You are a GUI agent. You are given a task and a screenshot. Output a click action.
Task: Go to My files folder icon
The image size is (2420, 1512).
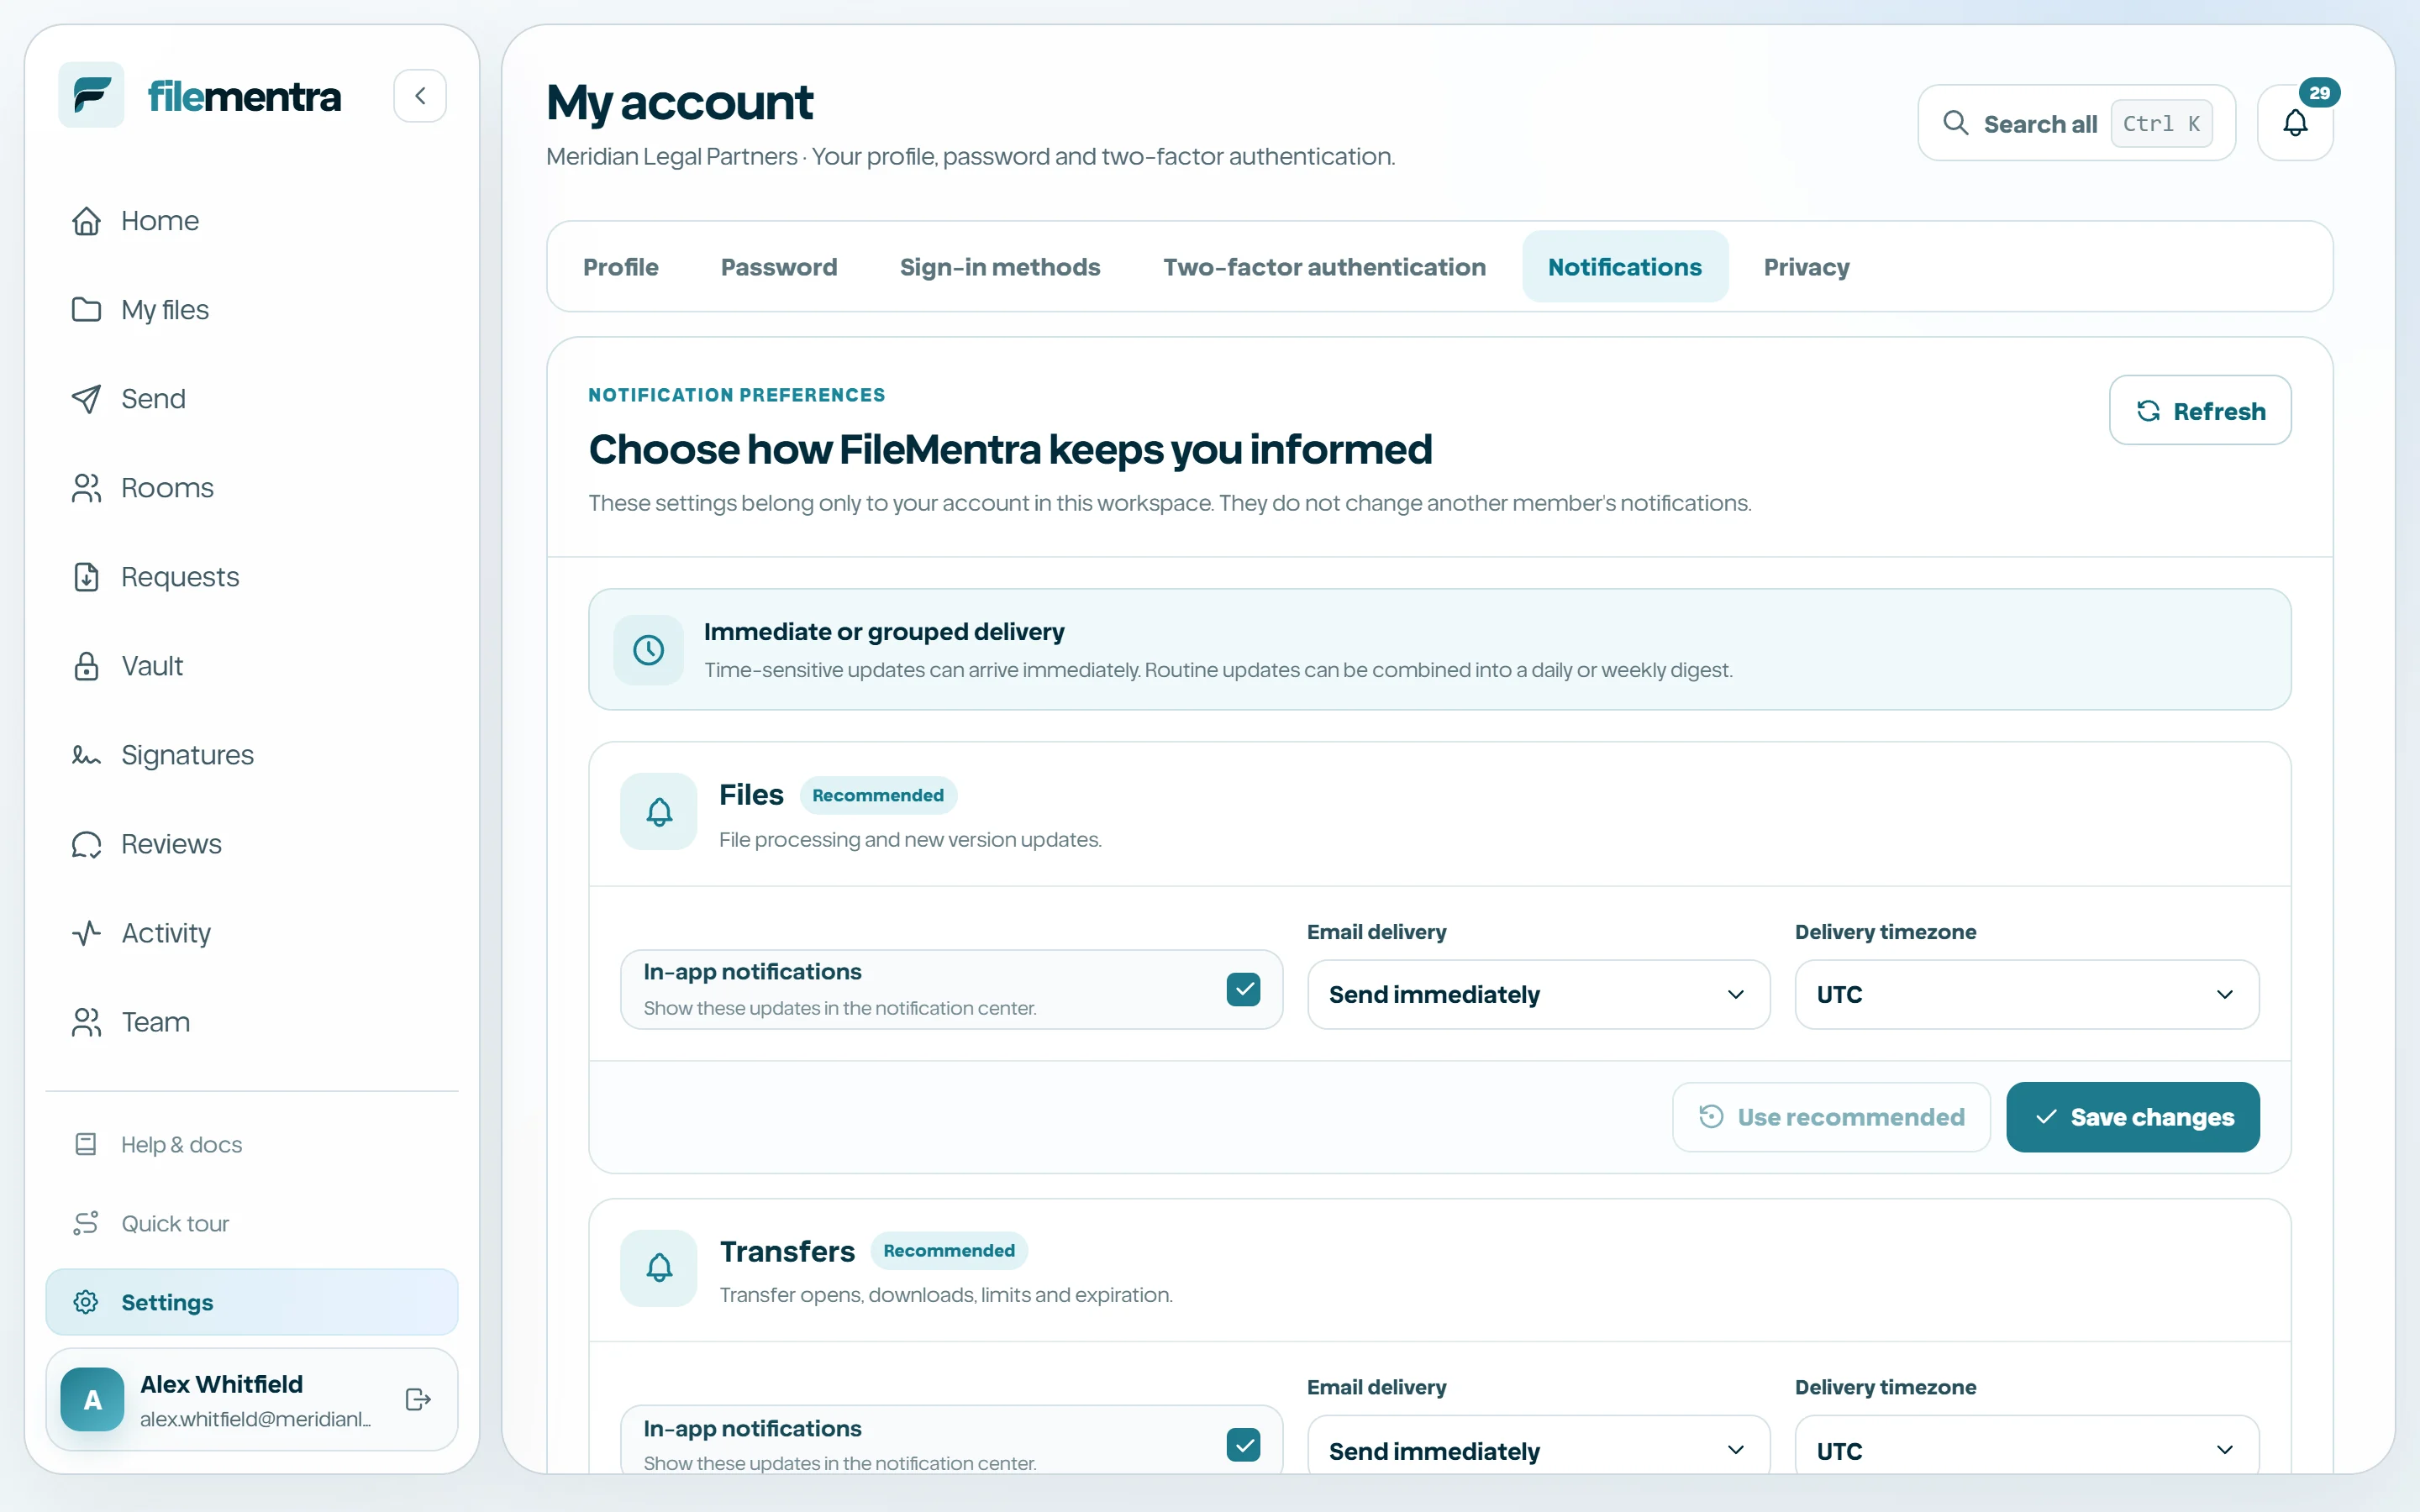87,310
